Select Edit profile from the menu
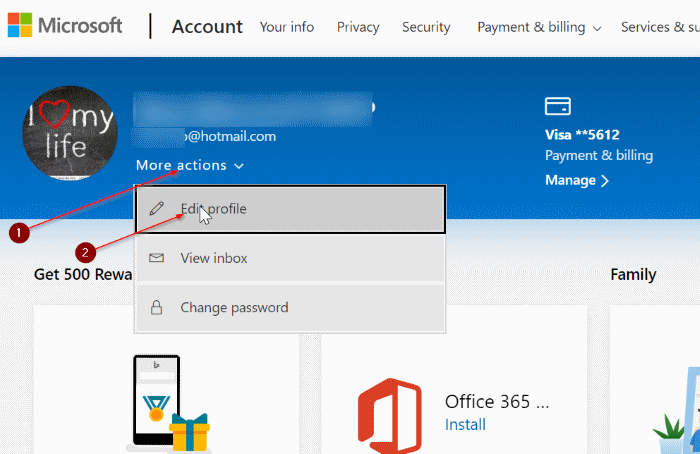700x454 pixels. (290, 209)
